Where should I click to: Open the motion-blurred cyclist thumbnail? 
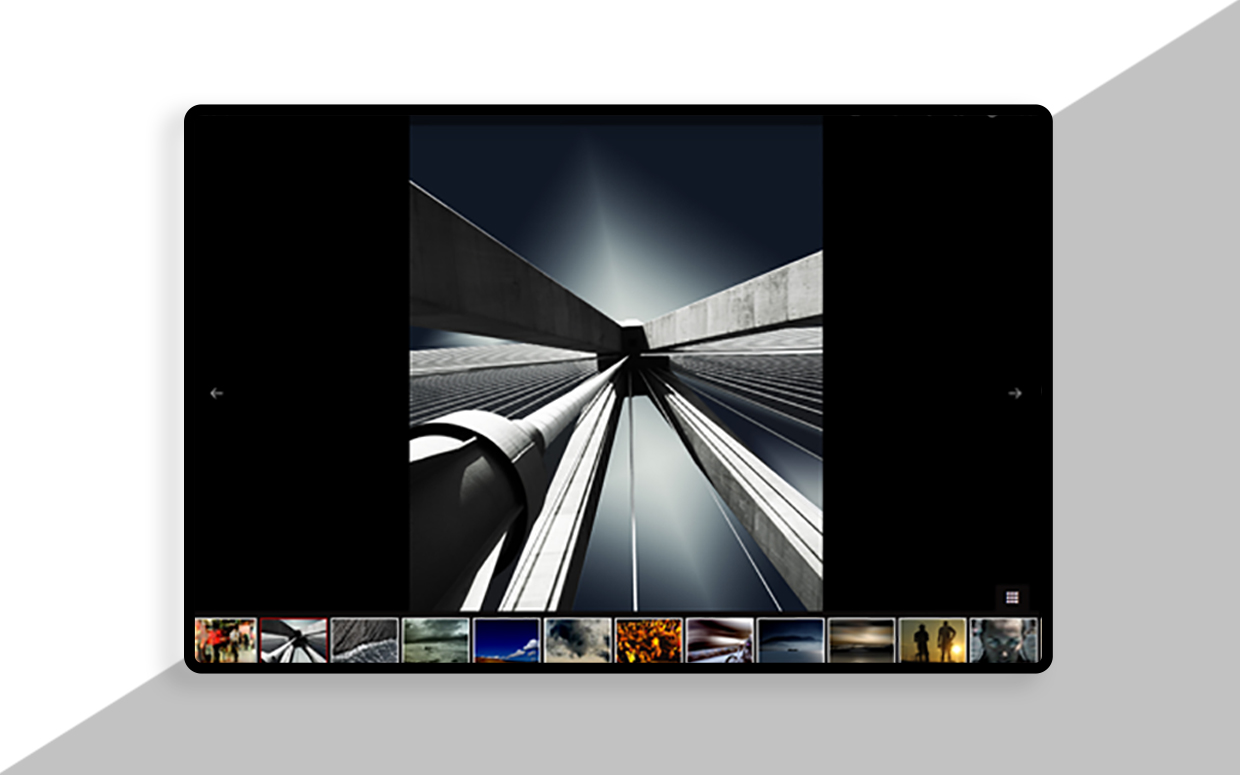coord(720,640)
